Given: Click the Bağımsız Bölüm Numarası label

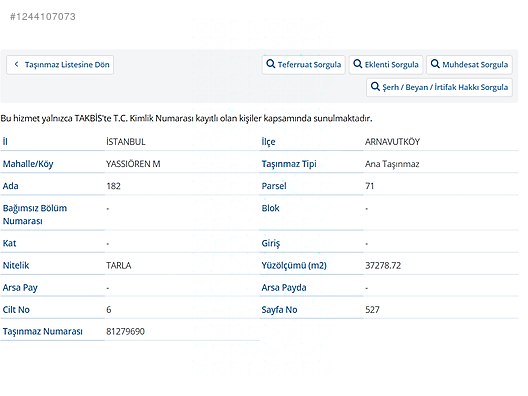Looking at the screenshot, I should 35,214.
